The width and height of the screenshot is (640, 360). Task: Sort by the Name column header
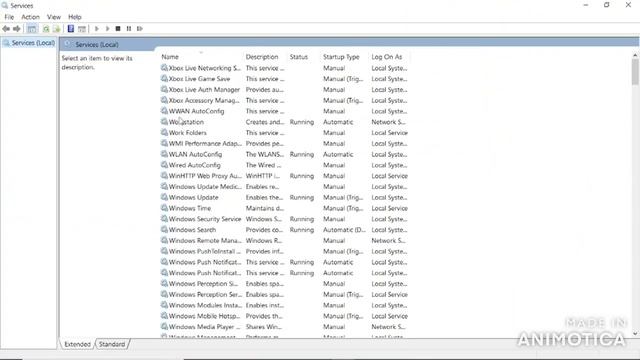click(x=201, y=57)
